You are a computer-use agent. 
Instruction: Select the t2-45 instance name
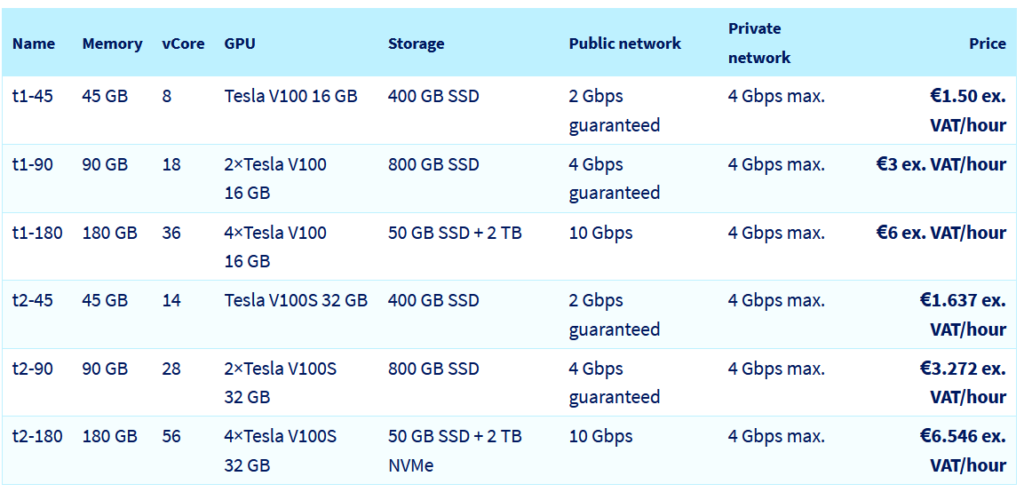[x=33, y=300]
